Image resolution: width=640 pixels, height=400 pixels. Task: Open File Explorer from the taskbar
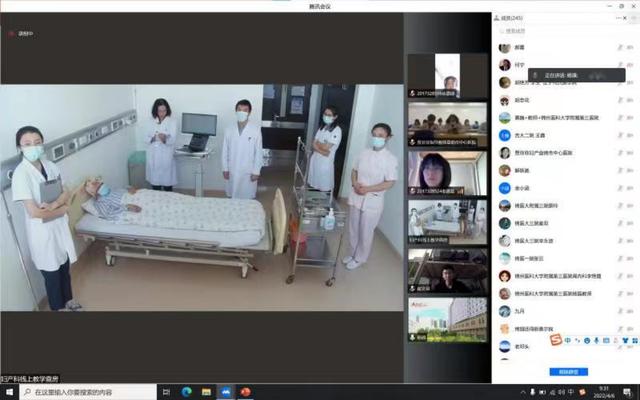[206, 392]
